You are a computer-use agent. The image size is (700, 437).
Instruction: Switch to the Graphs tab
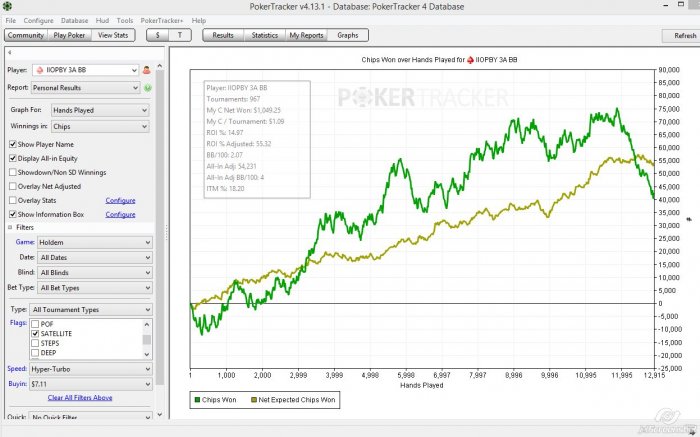pos(348,35)
